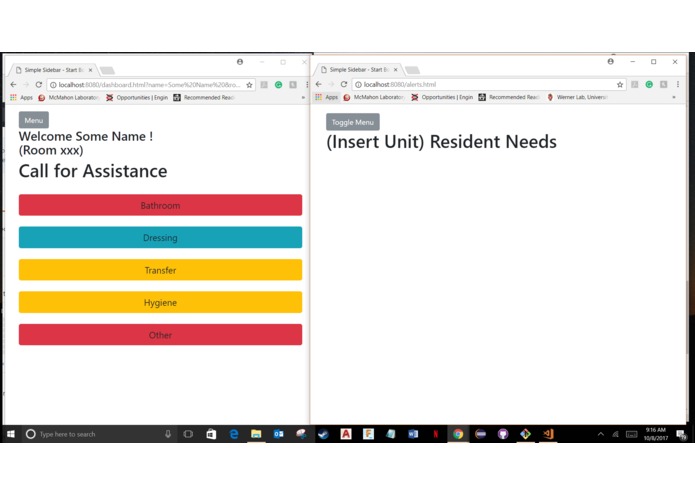Viewport: 695px width, 494px height.
Task: Open a new tab in the left window
Action: tap(107, 70)
